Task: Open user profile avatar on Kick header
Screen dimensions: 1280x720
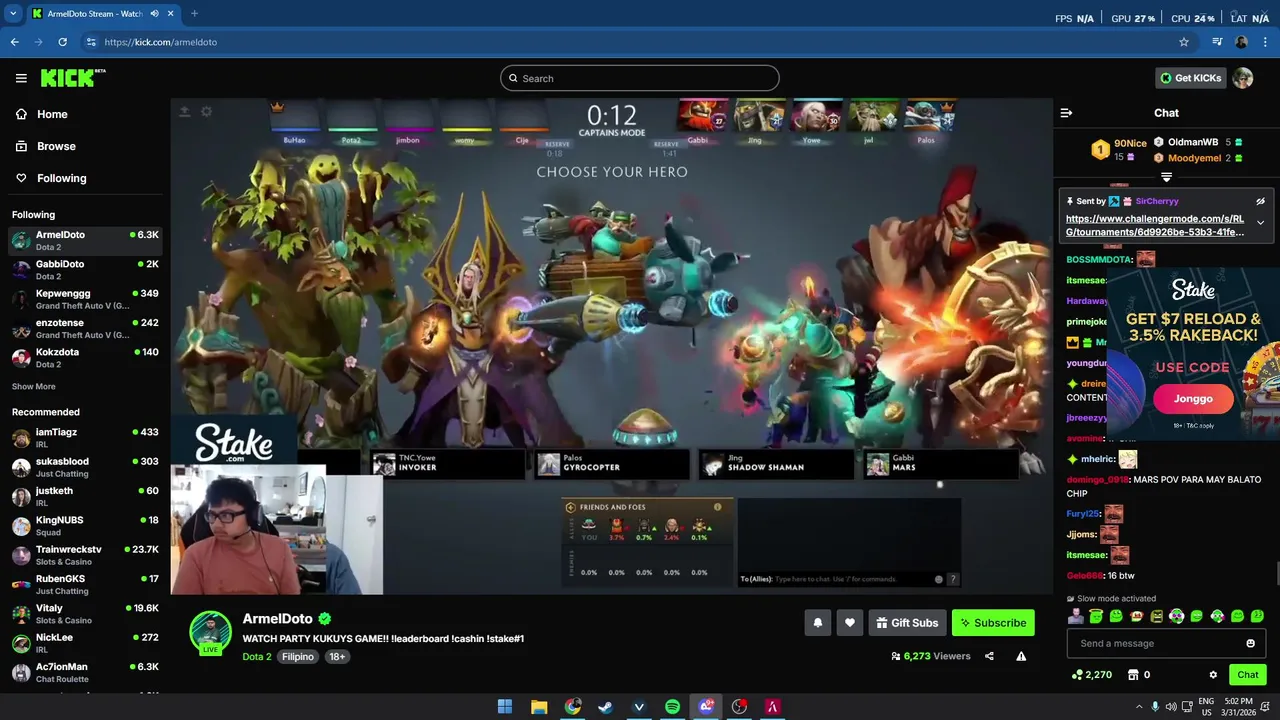Action: (x=1243, y=78)
